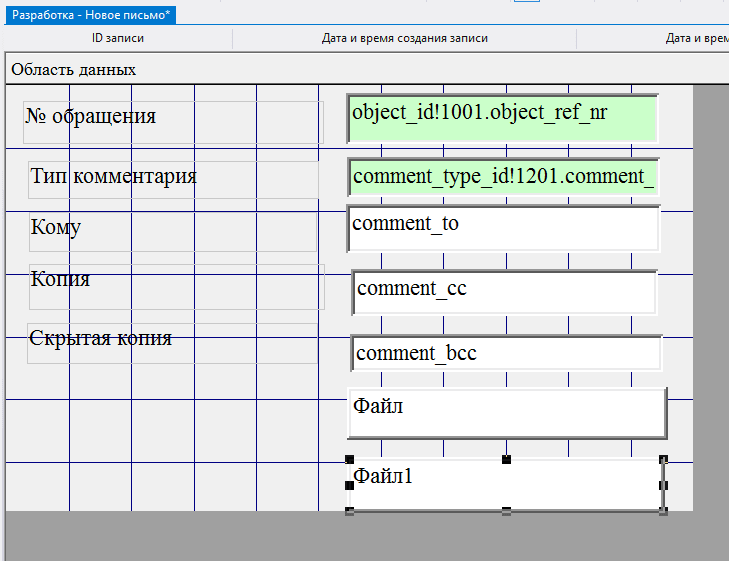Click the bottom-middle resize handle of Файл1
The width and height of the screenshot is (729, 561).
[507, 511]
